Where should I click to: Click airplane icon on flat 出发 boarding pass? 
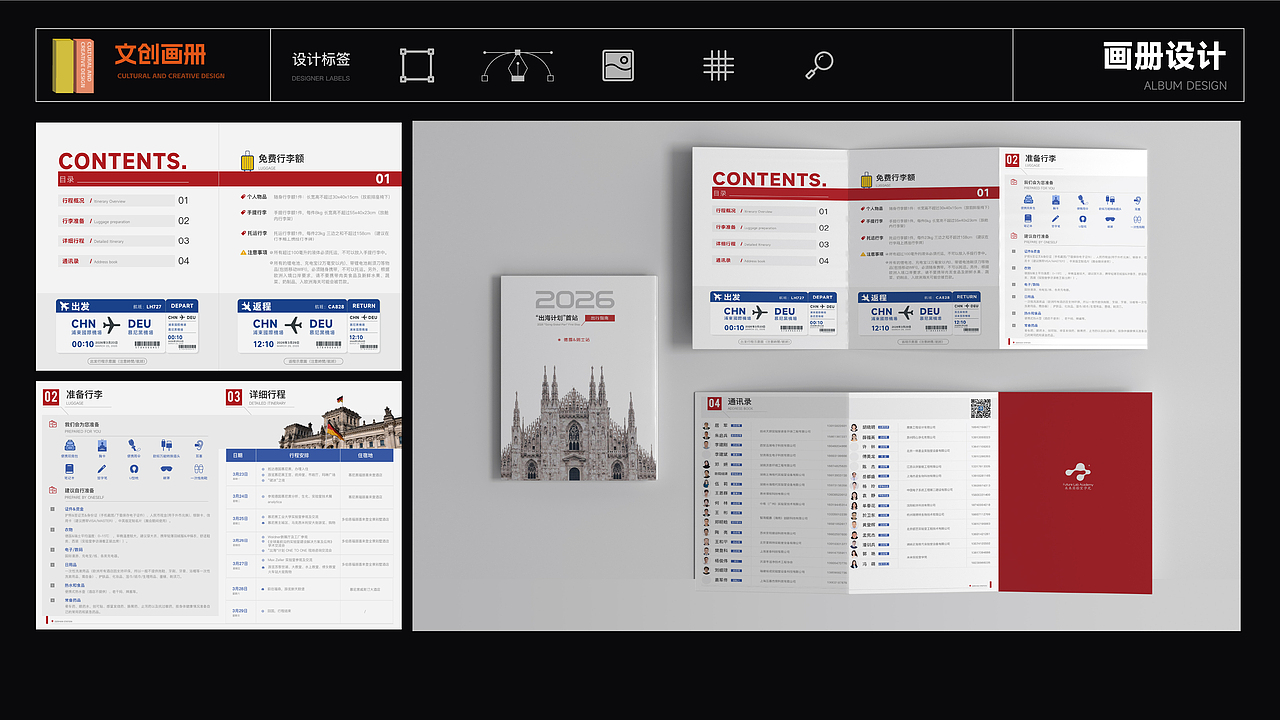[x=110, y=325]
